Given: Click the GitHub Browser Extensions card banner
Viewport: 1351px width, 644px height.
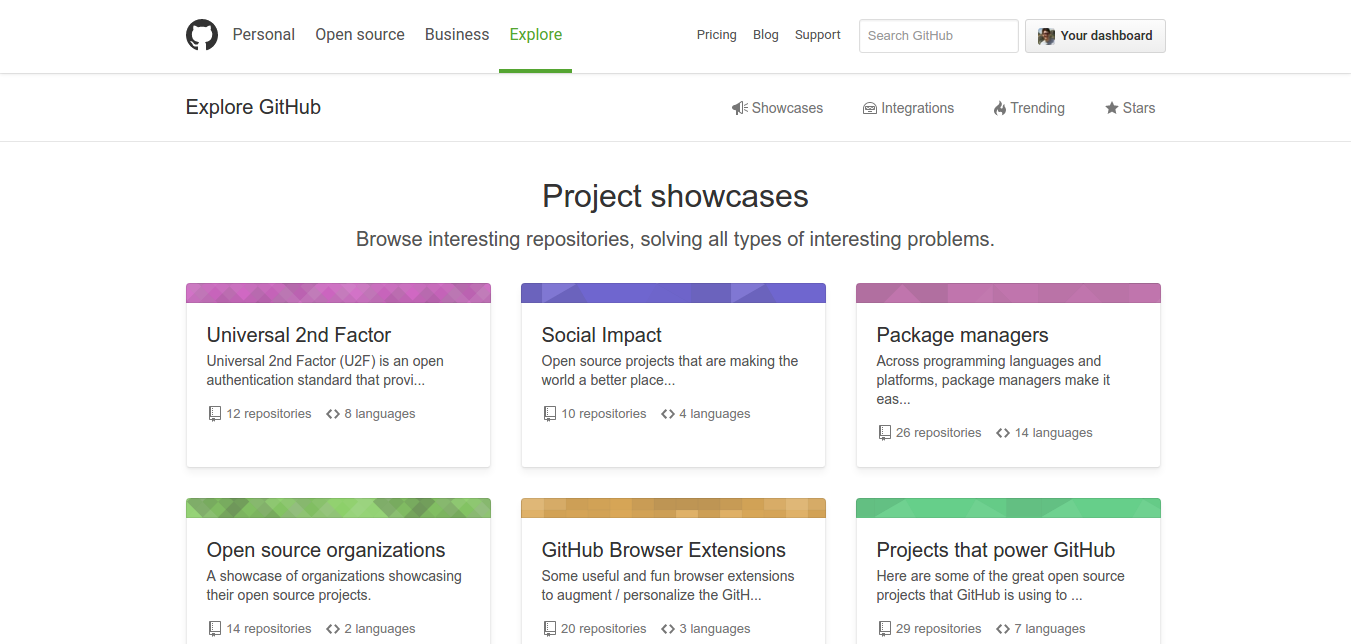Looking at the screenshot, I should [x=673, y=508].
